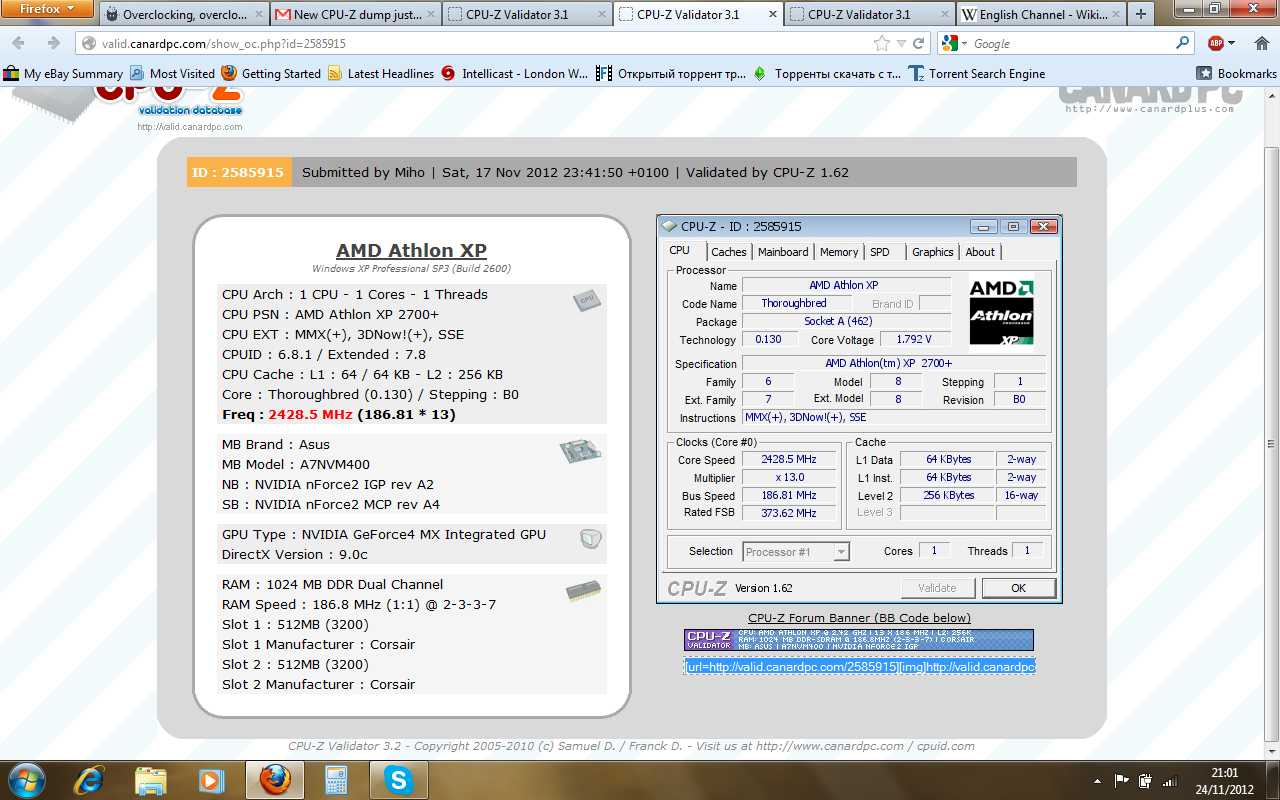This screenshot has height=800, width=1280.
Task: Open the Adblock Plus dropdown arrow
Action: coord(1232,43)
